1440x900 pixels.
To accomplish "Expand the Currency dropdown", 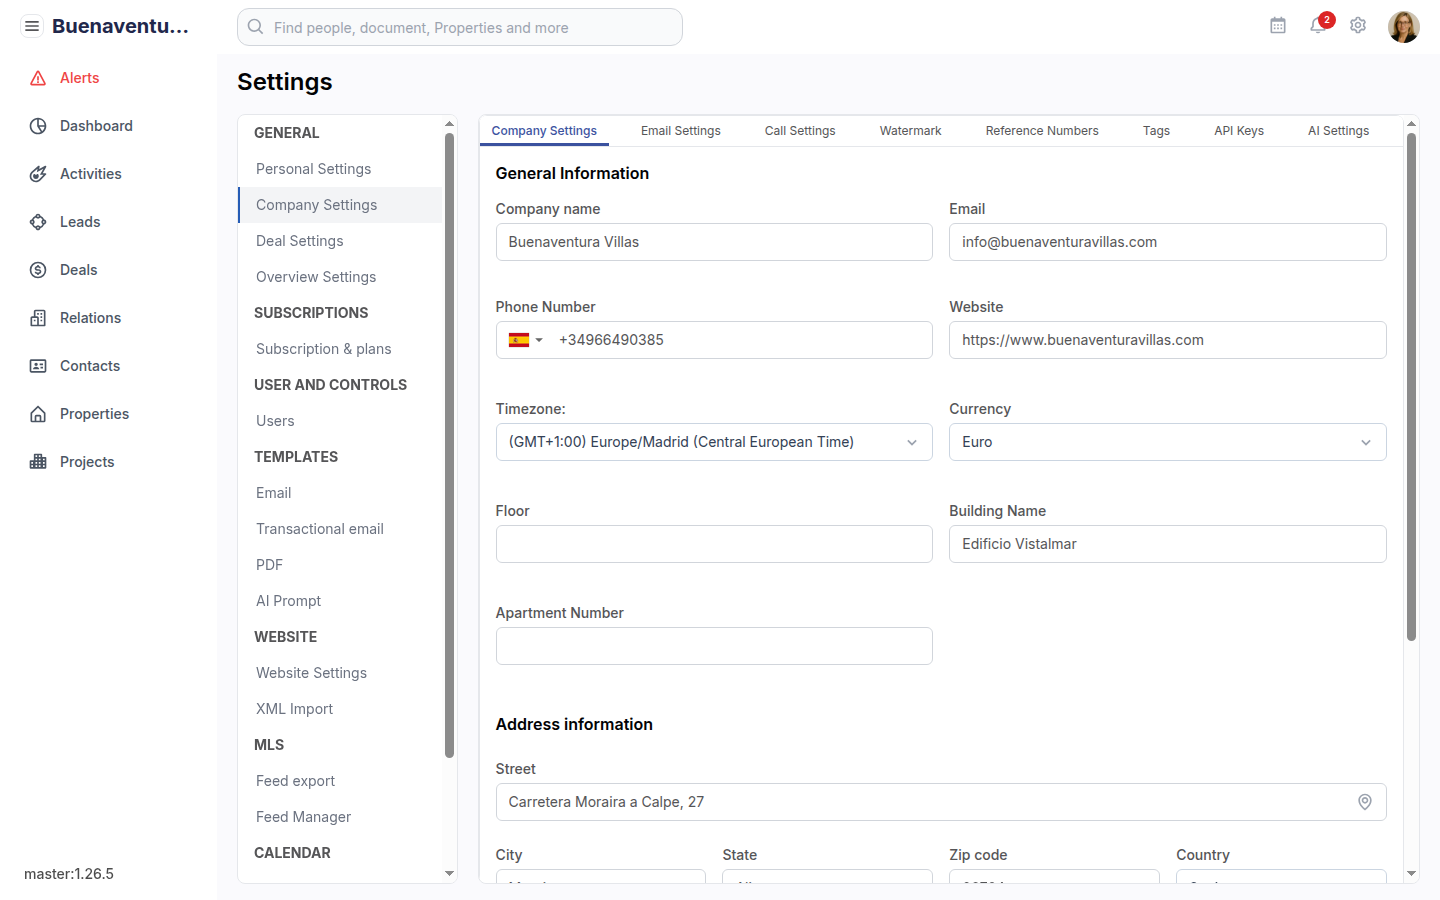I will pos(1167,442).
